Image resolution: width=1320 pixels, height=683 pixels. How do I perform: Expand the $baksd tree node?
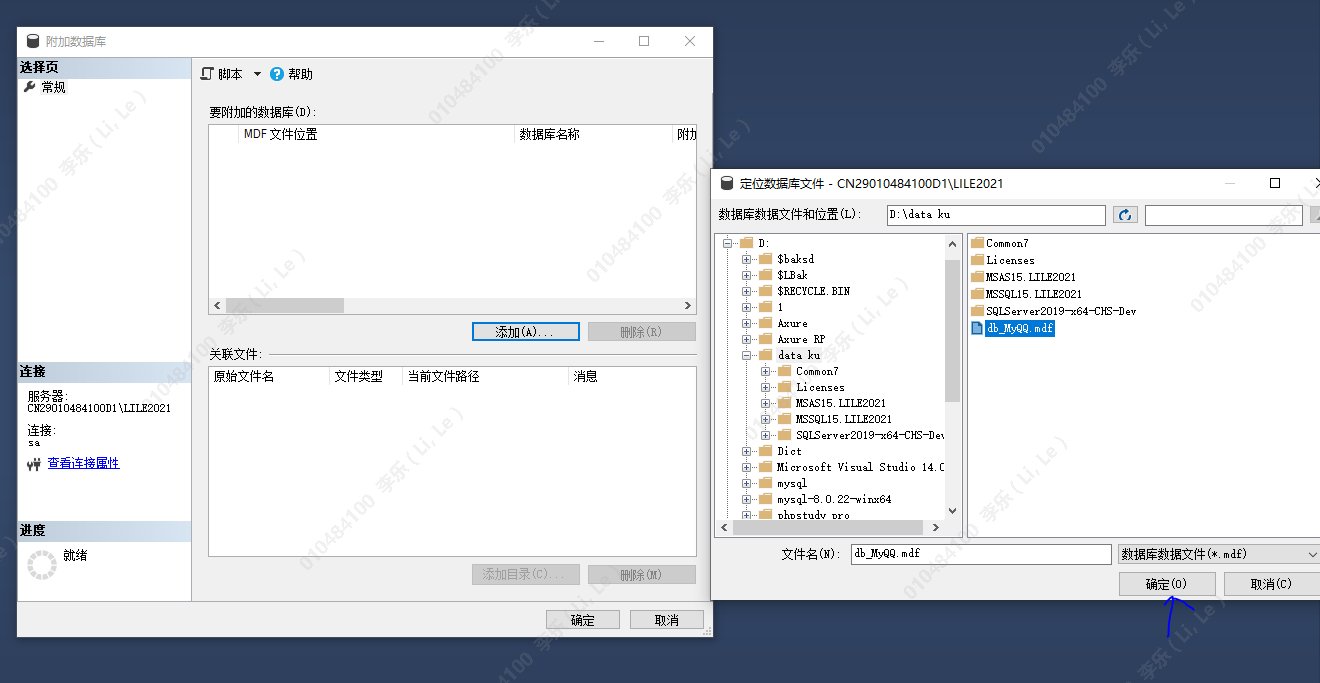coord(747,259)
